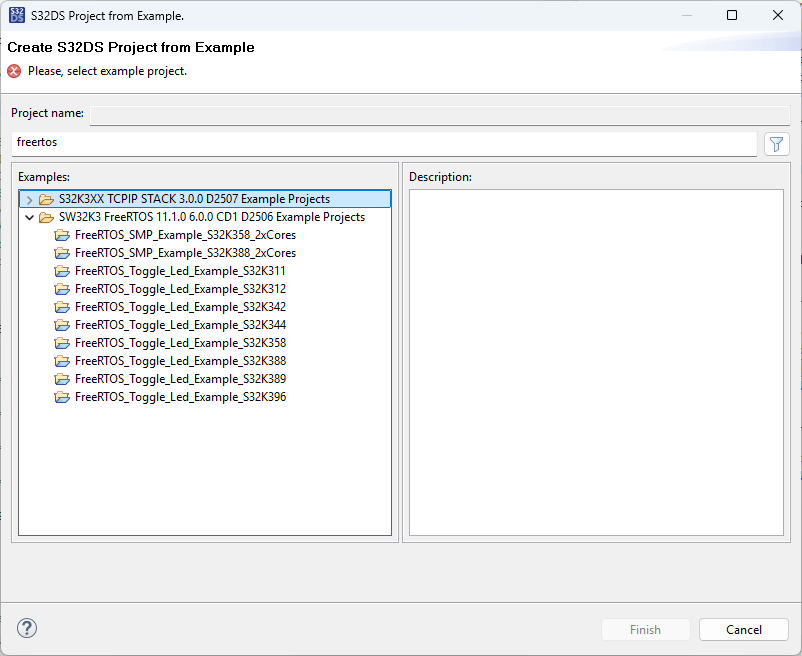Viewport: 802px width, 656px height.
Task: Click folder icon of FreeRTOS_Toggle_Led_Example_S32K358
Action: (62, 343)
